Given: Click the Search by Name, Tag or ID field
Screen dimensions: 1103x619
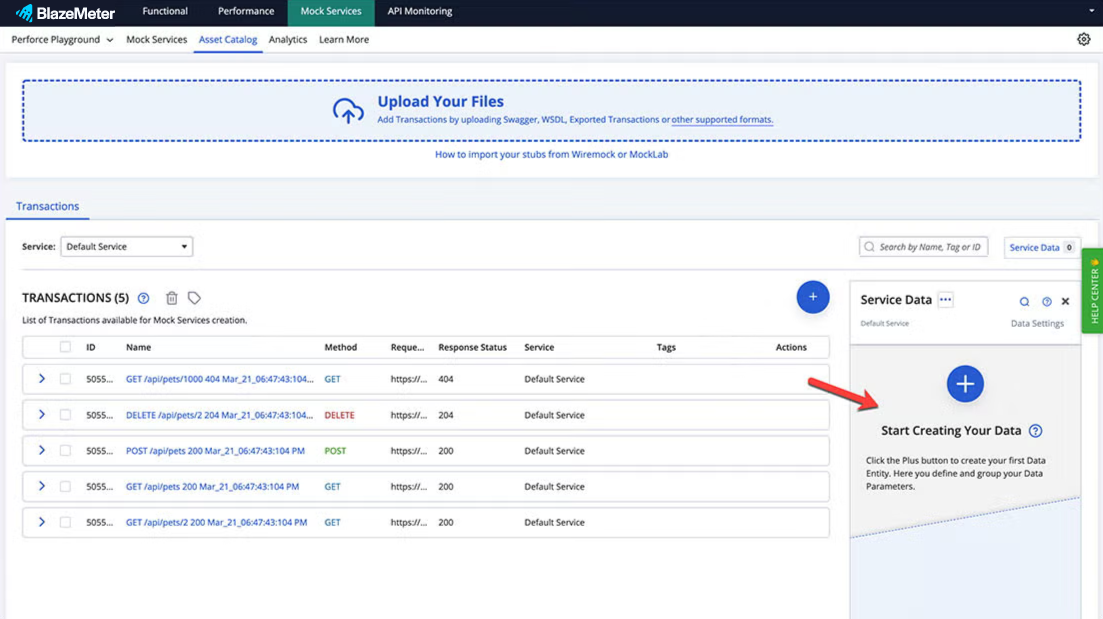Looking at the screenshot, I should pos(922,246).
